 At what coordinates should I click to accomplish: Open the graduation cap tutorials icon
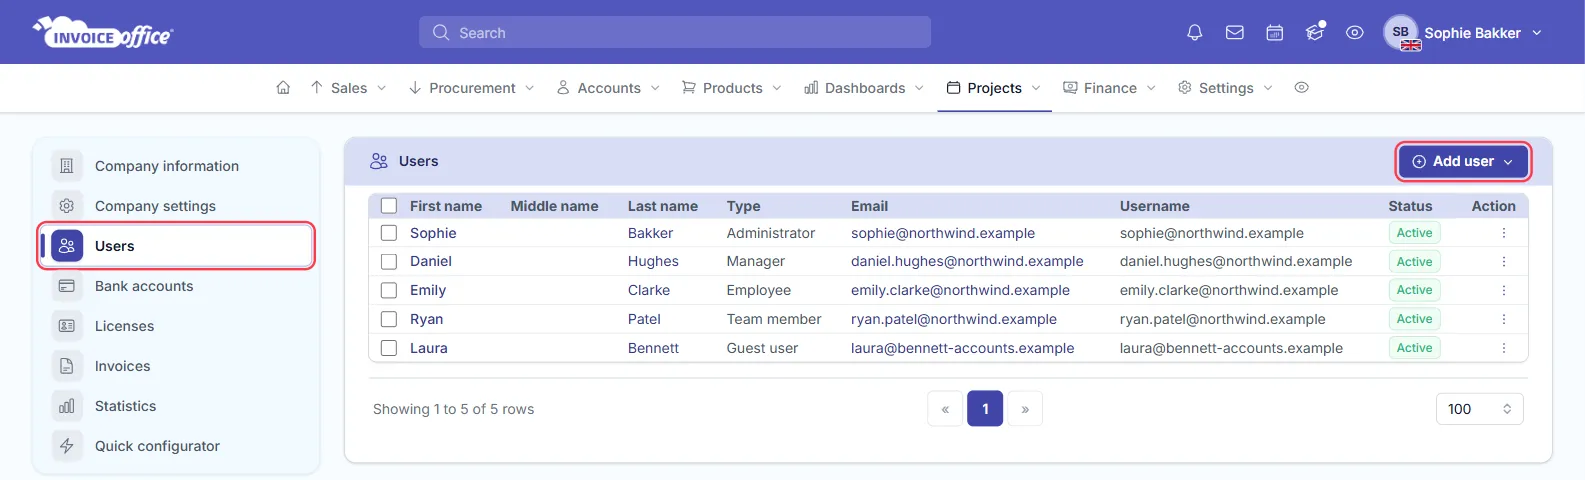[1314, 33]
